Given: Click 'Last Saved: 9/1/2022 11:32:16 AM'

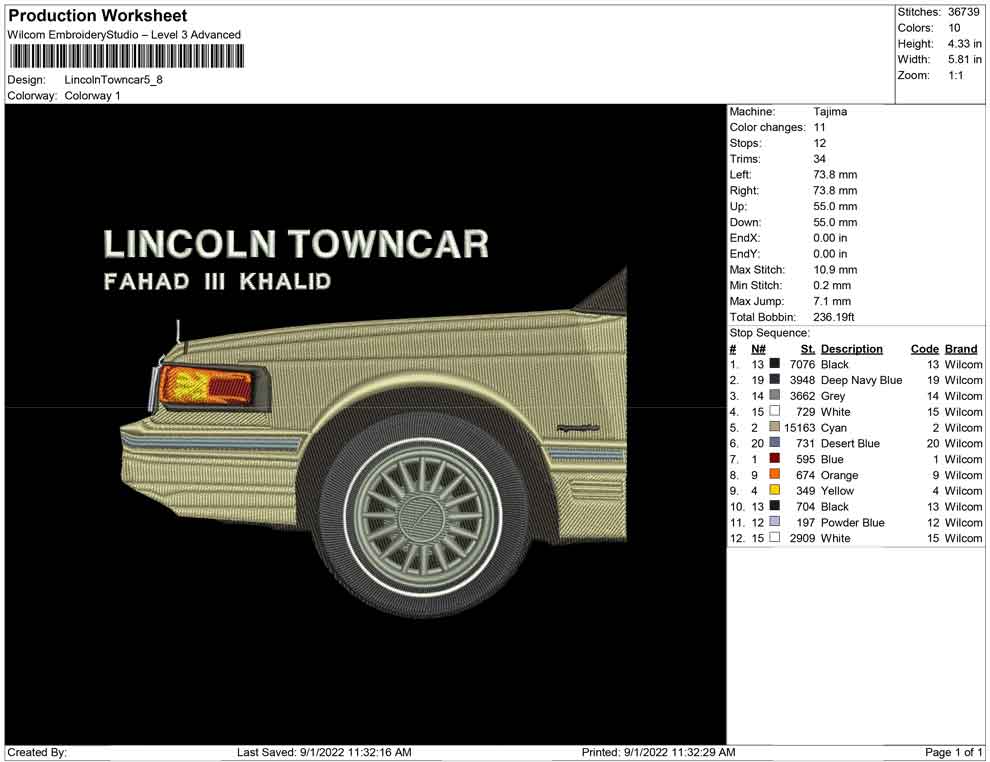Looking at the screenshot, I should click(324, 752).
